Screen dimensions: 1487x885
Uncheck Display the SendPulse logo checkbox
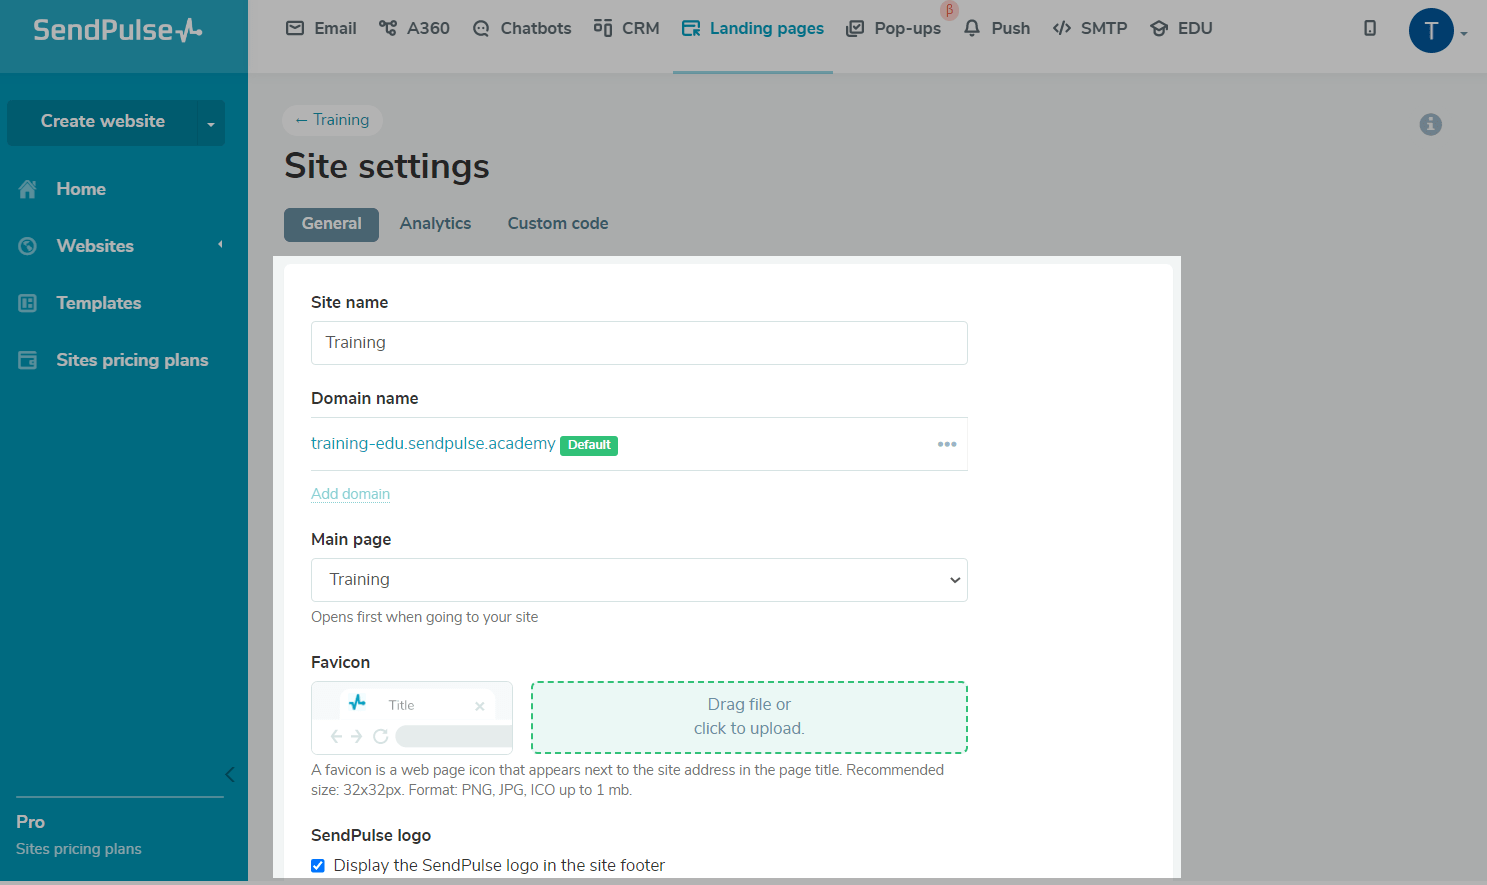pyautogui.click(x=318, y=866)
